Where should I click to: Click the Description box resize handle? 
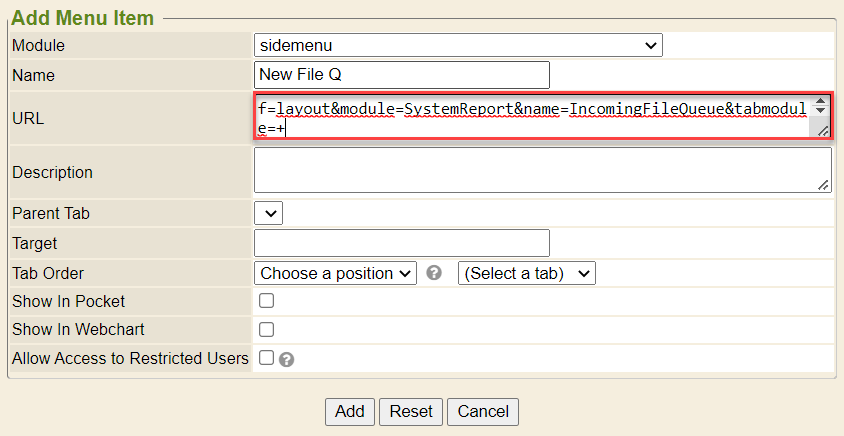(x=823, y=185)
